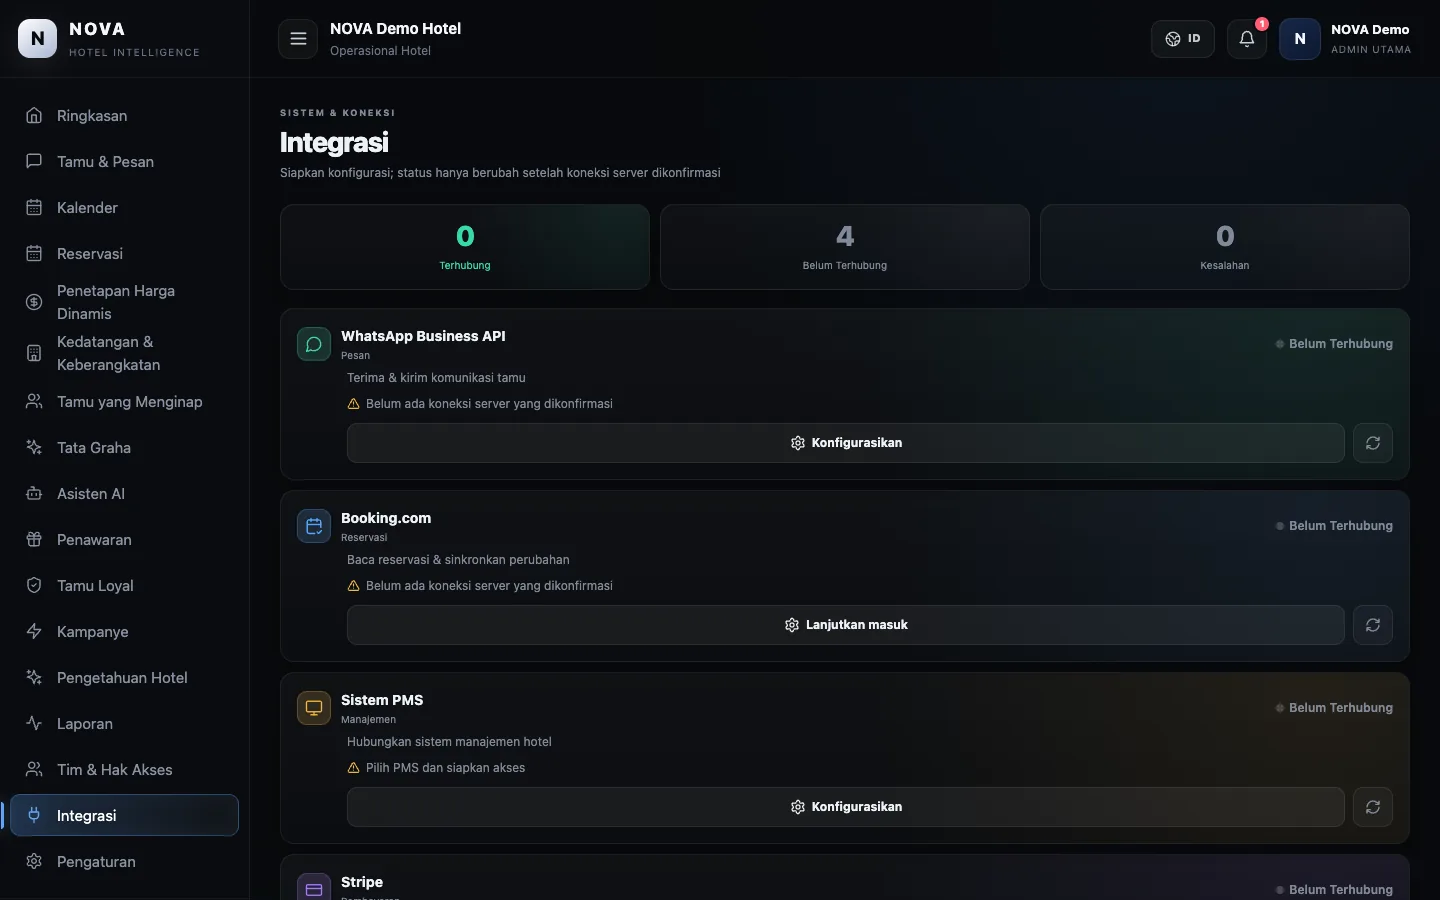Select the Integrasi sidebar item

click(x=124, y=815)
